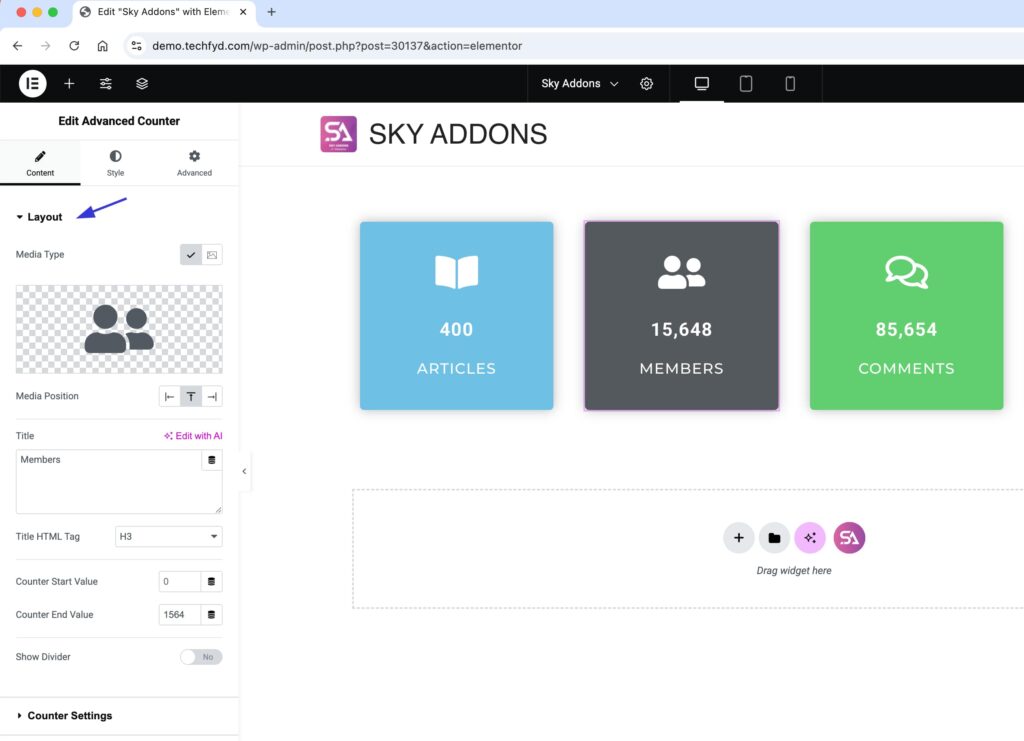Click the book icon in Articles card
The image size is (1024, 741).
456,272
